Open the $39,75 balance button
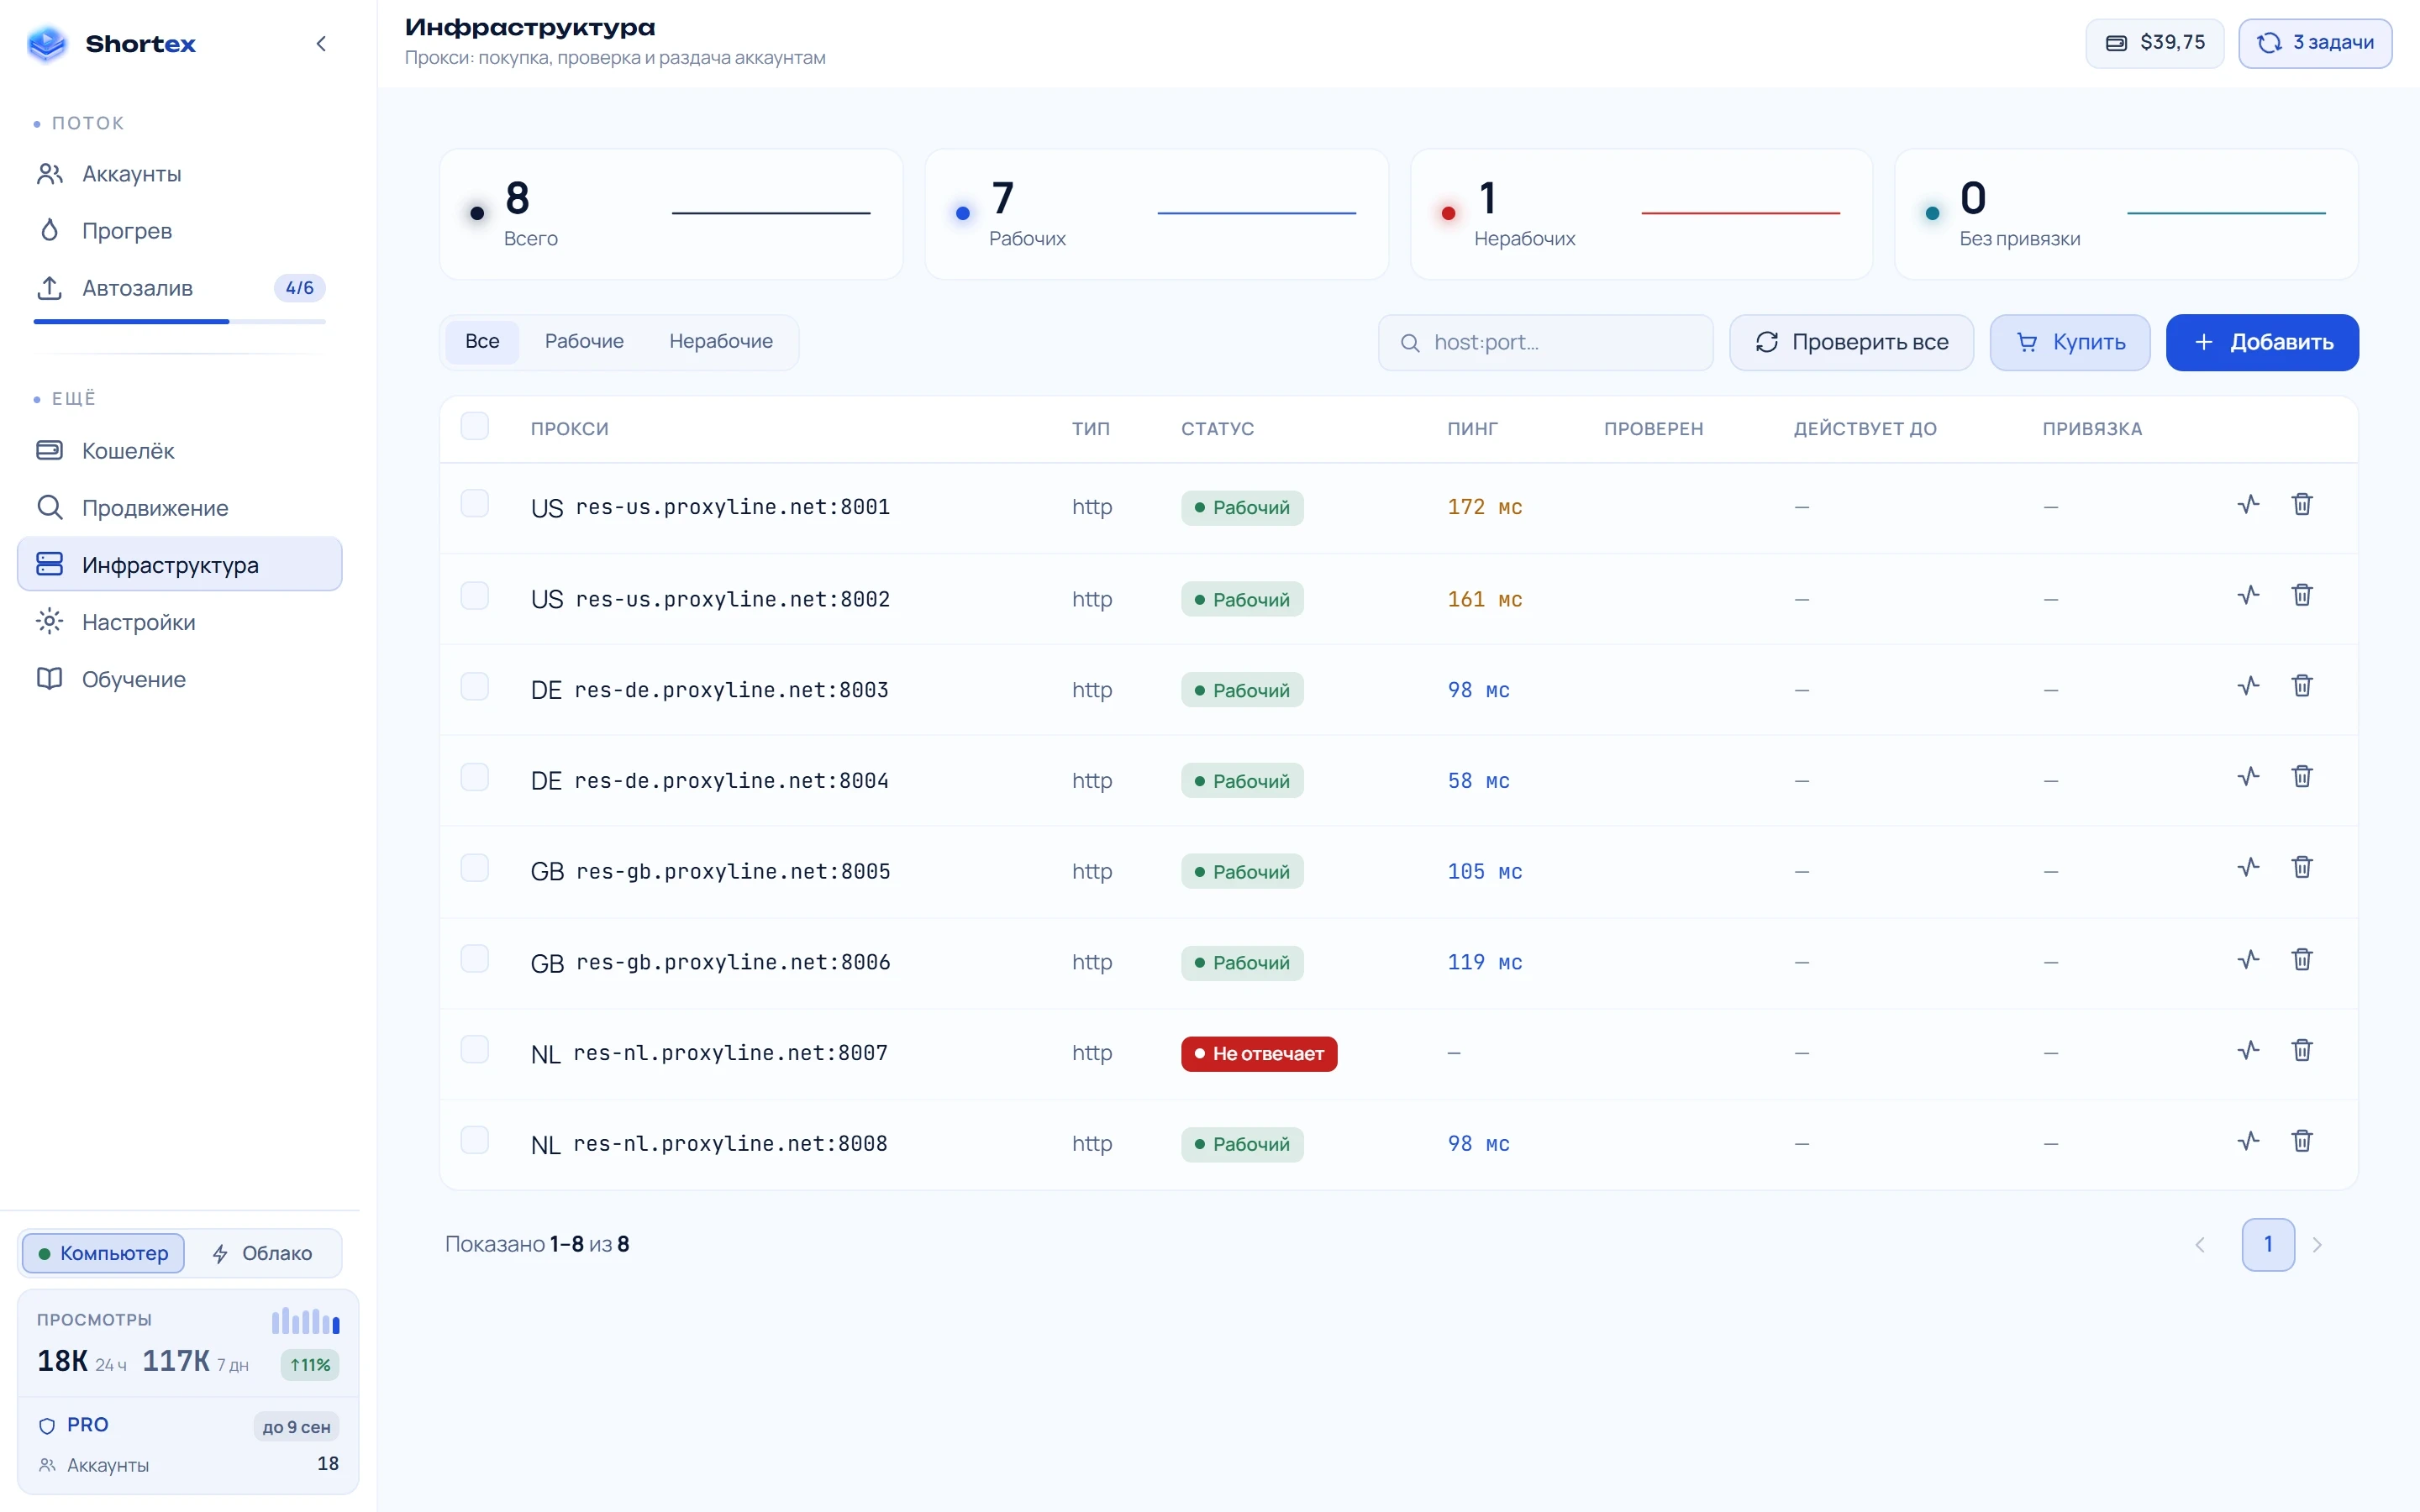Screen dimensions: 2420x1512 pyautogui.click(x=2155, y=43)
